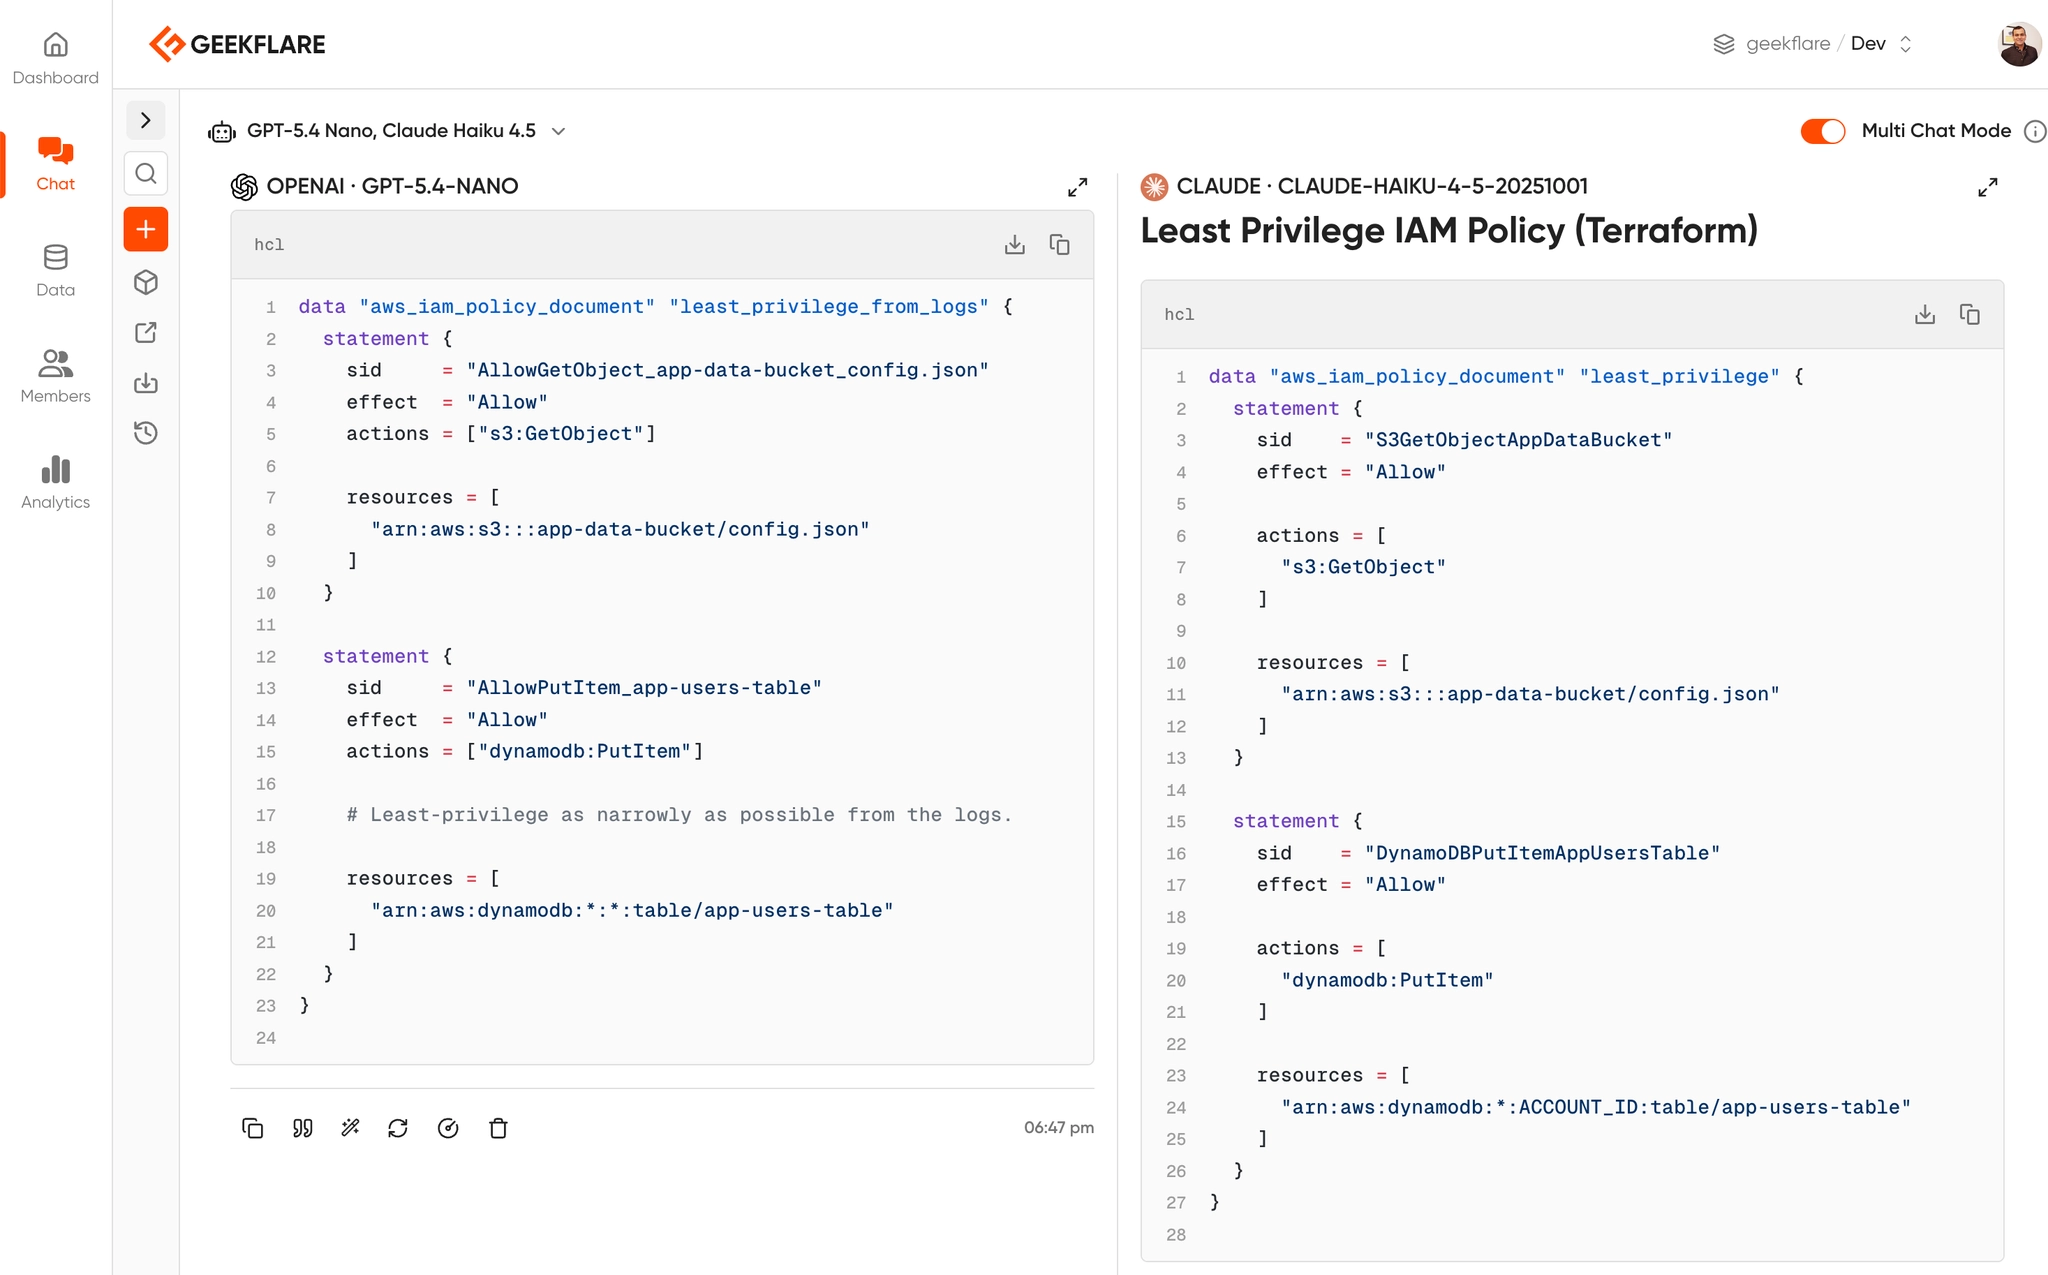Click the cube icon in sidebar
Viewport: 2048px width, 1275px height.
tap(146, 283)
